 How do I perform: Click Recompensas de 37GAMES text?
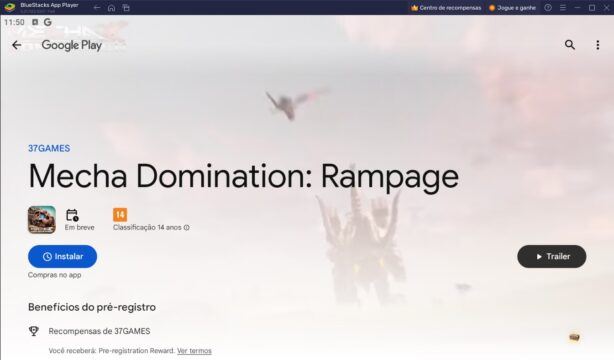point(99,331)
